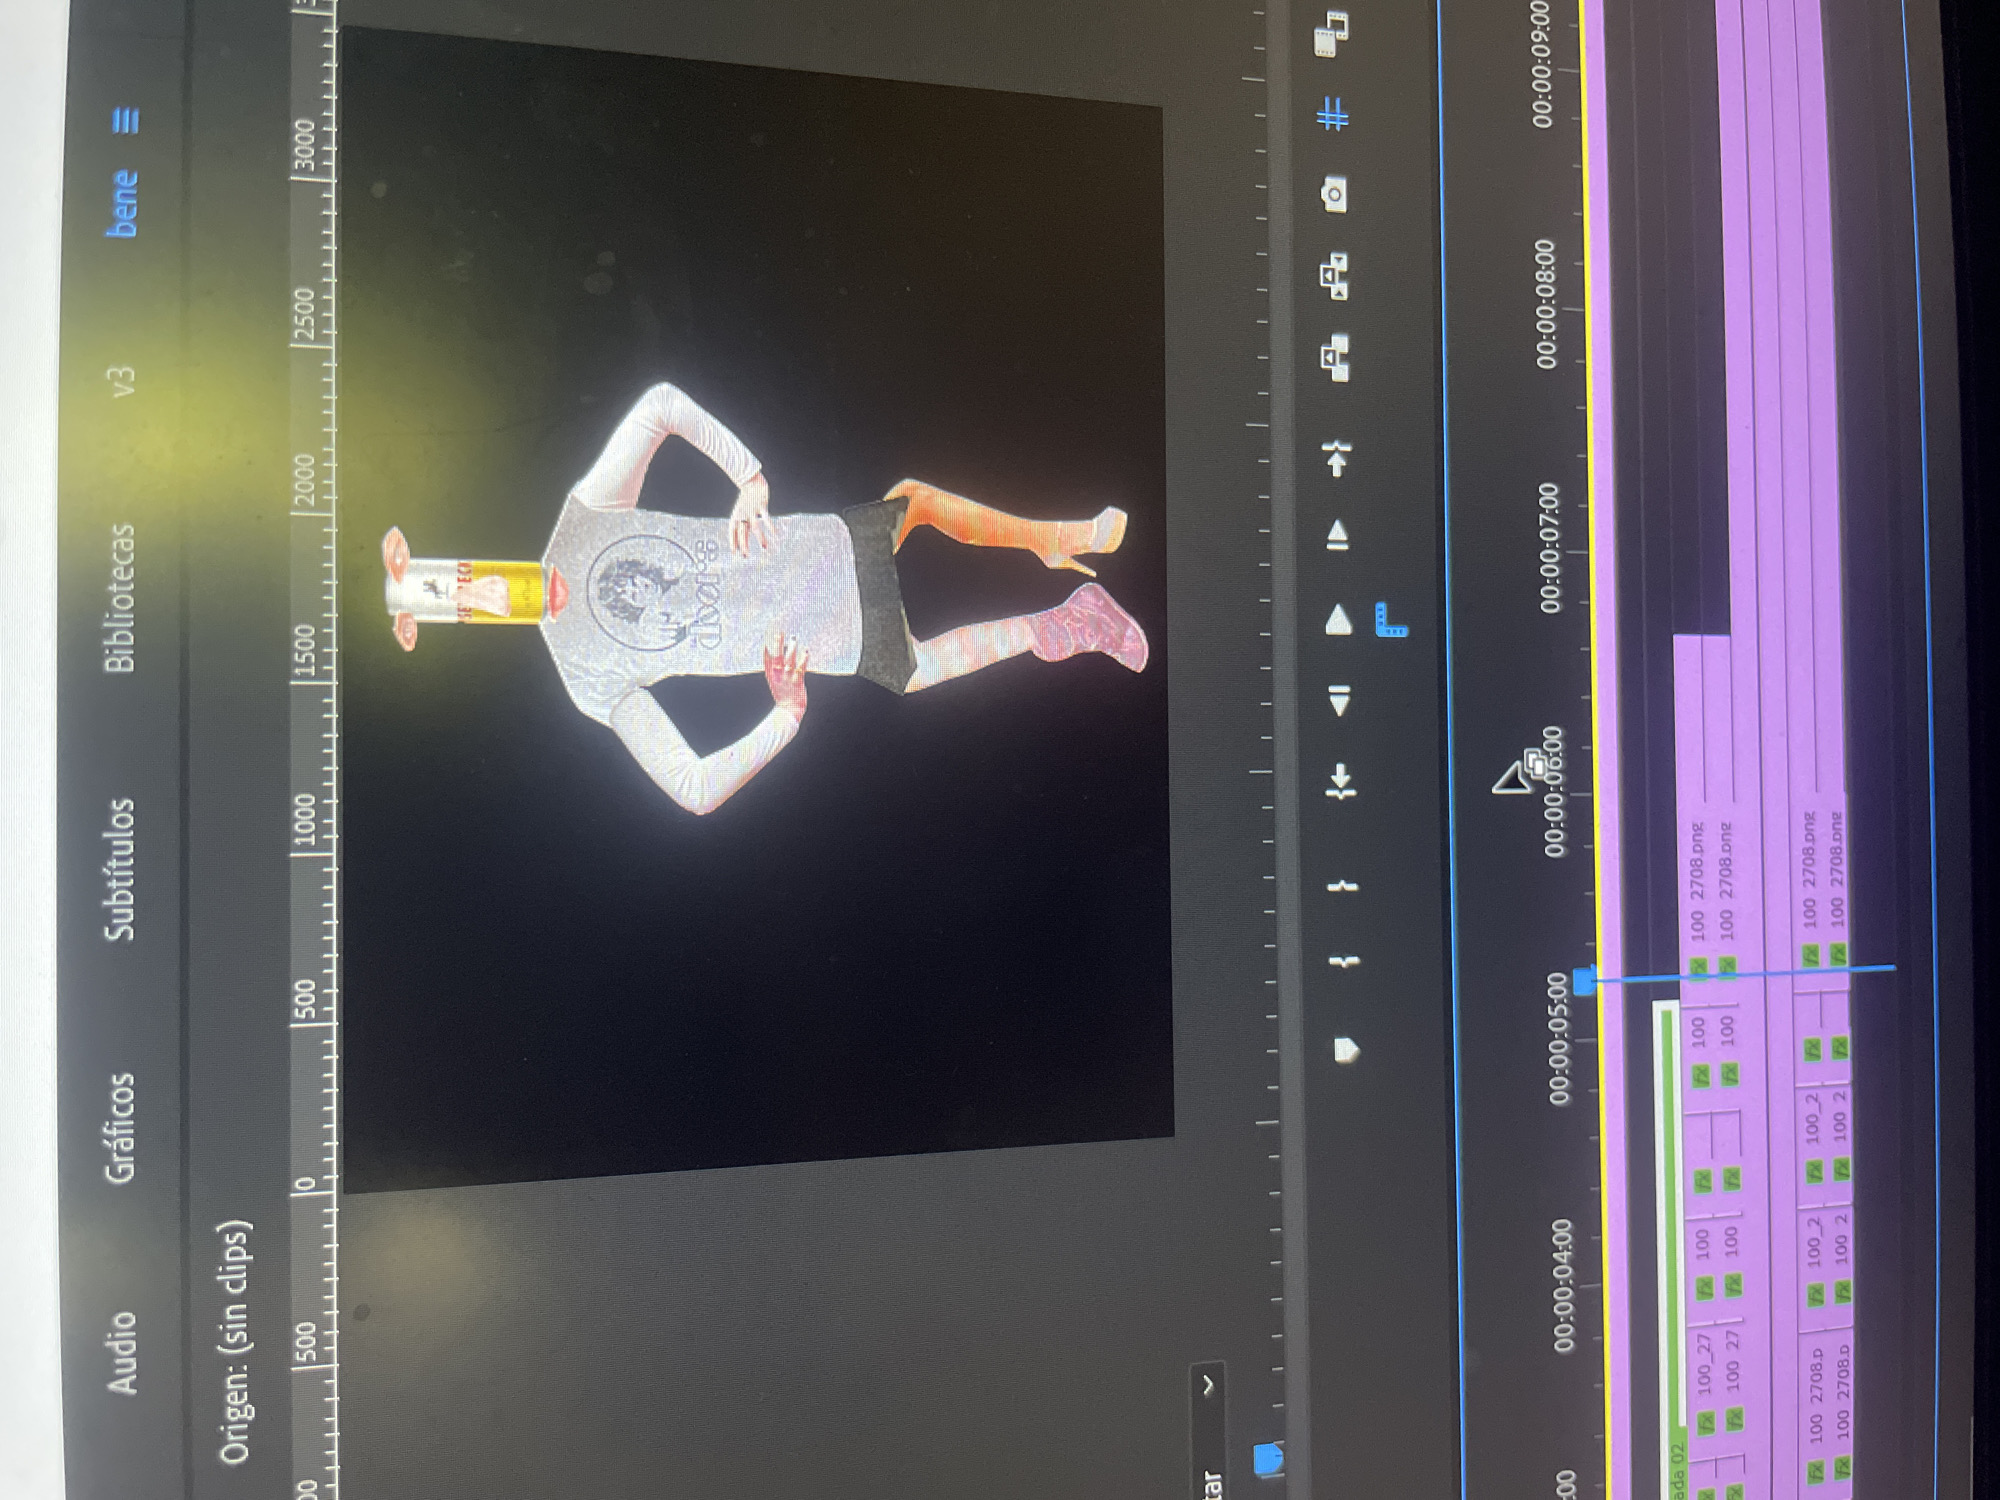This screenshot has width=2000, height=1500.
Task: Select the bene workspace tab
Action: tap(123, 204)
